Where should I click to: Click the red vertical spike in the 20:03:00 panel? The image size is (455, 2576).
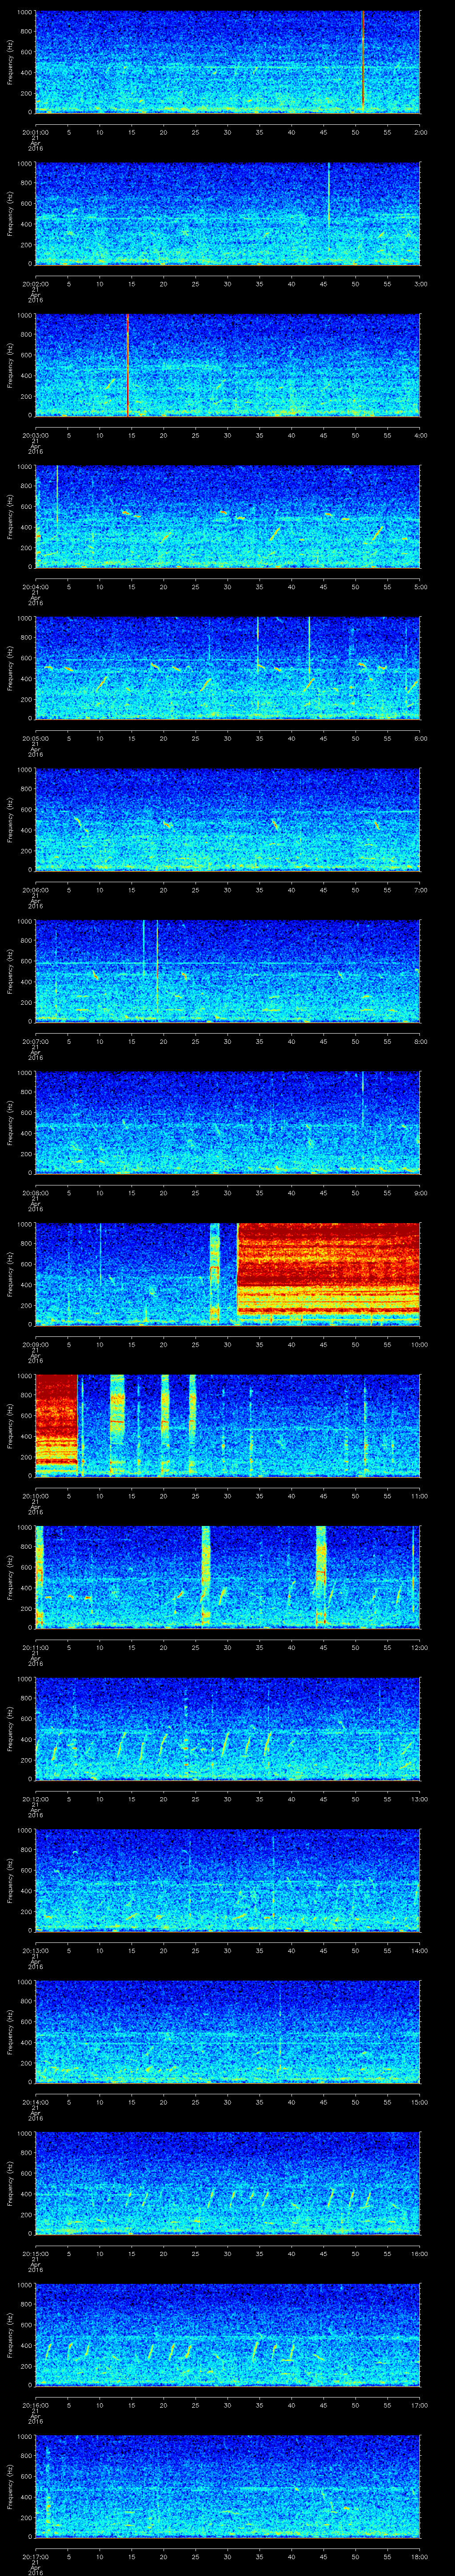point(128,364)
